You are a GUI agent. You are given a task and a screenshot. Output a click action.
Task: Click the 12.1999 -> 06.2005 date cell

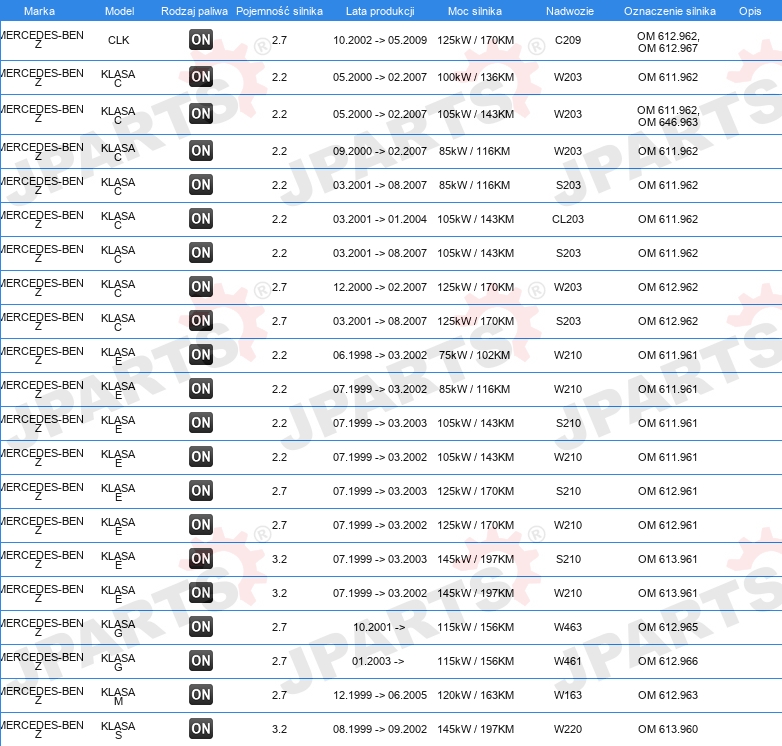tap(380, 695)
